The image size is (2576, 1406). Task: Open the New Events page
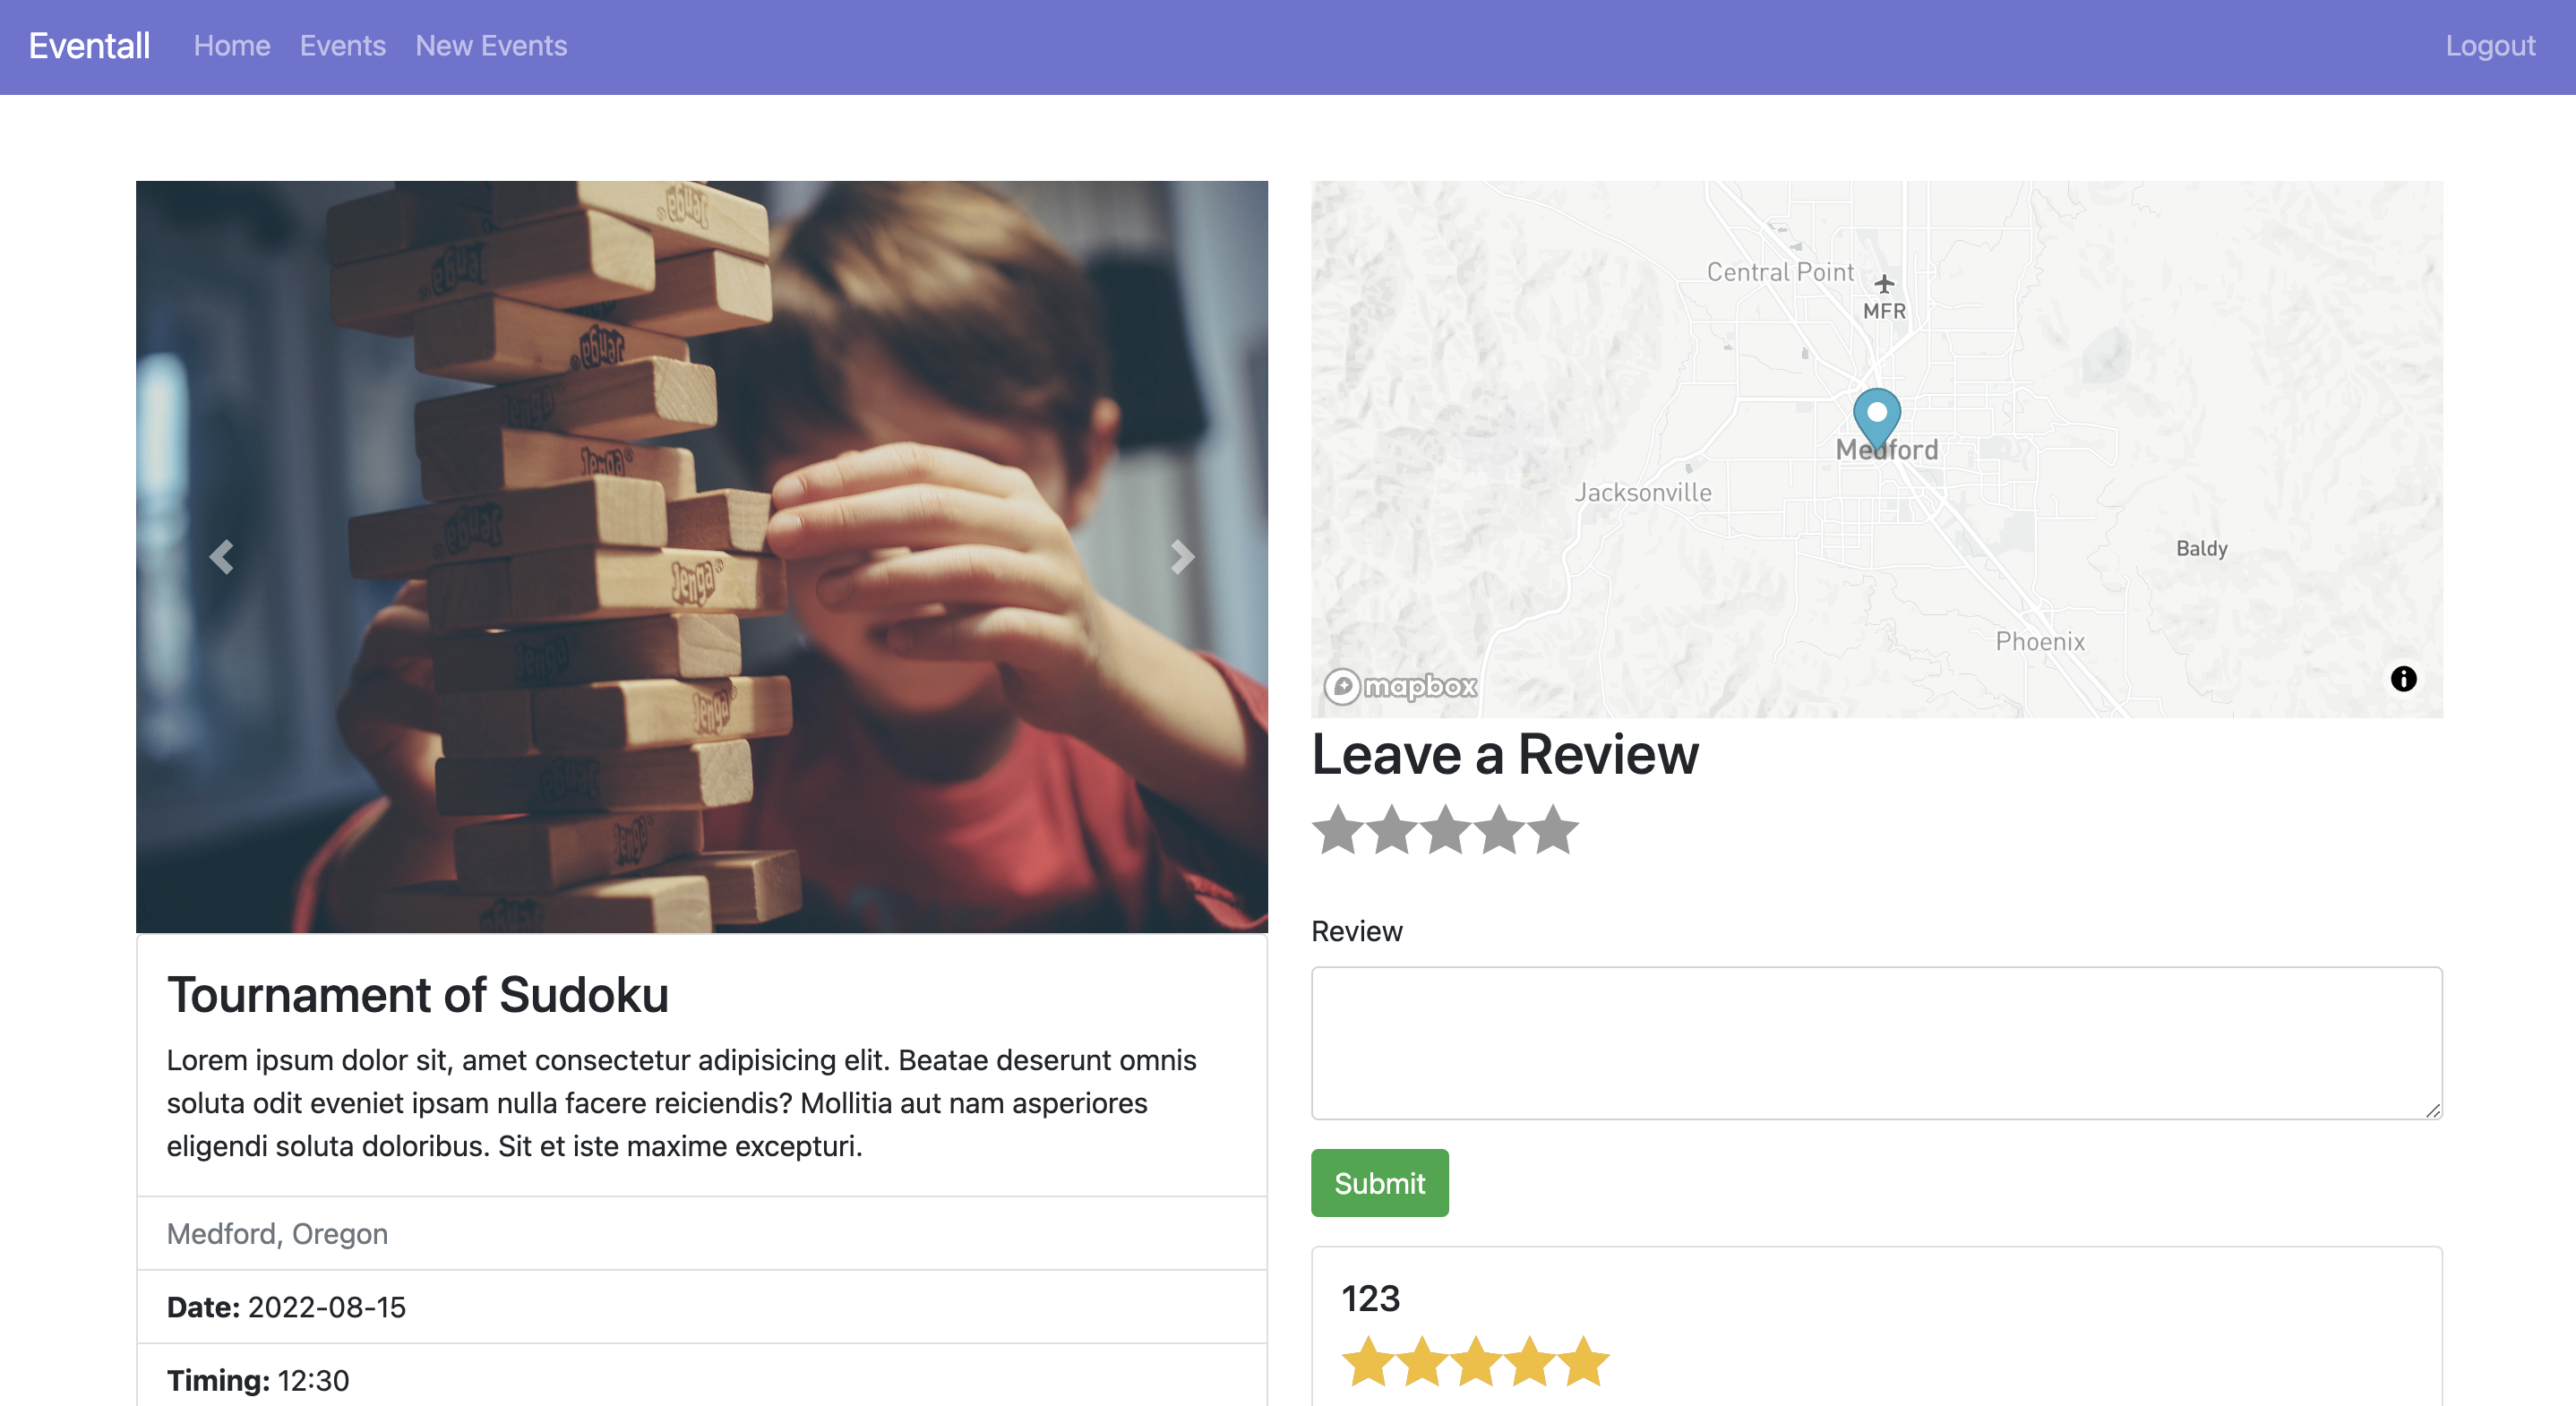tap(491, 46)
